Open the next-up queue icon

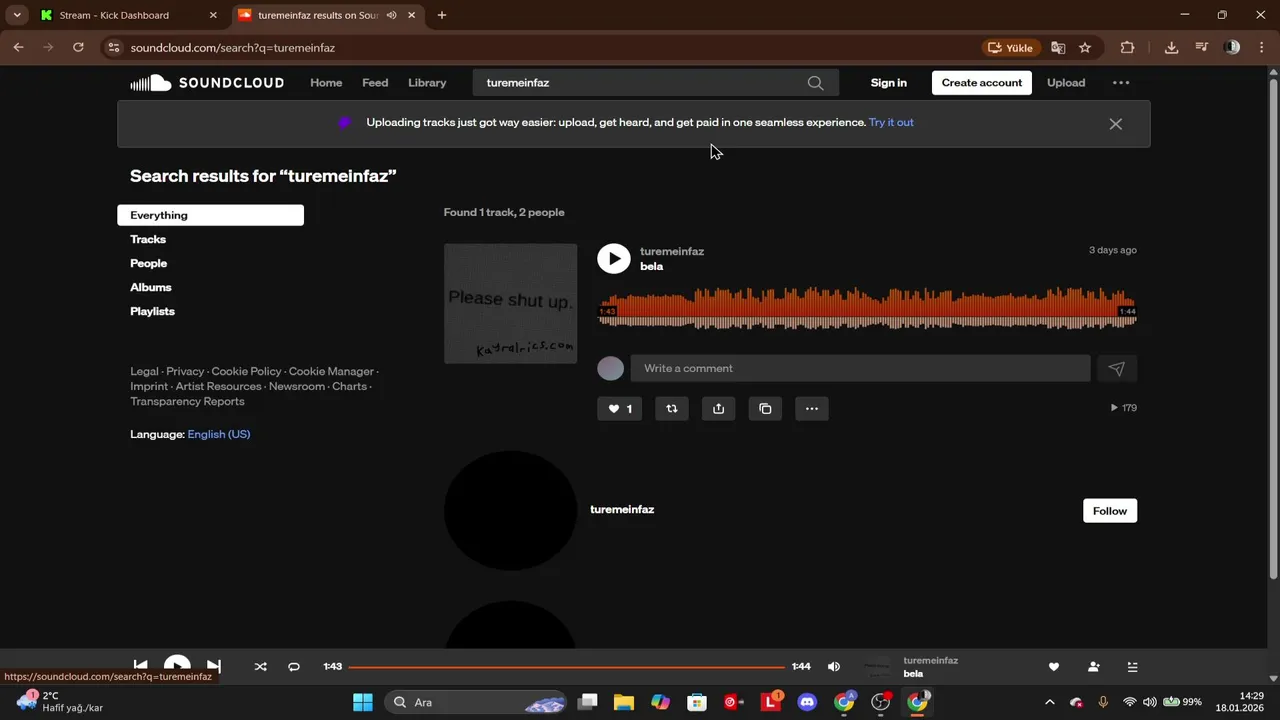(x=1133, y=667)
